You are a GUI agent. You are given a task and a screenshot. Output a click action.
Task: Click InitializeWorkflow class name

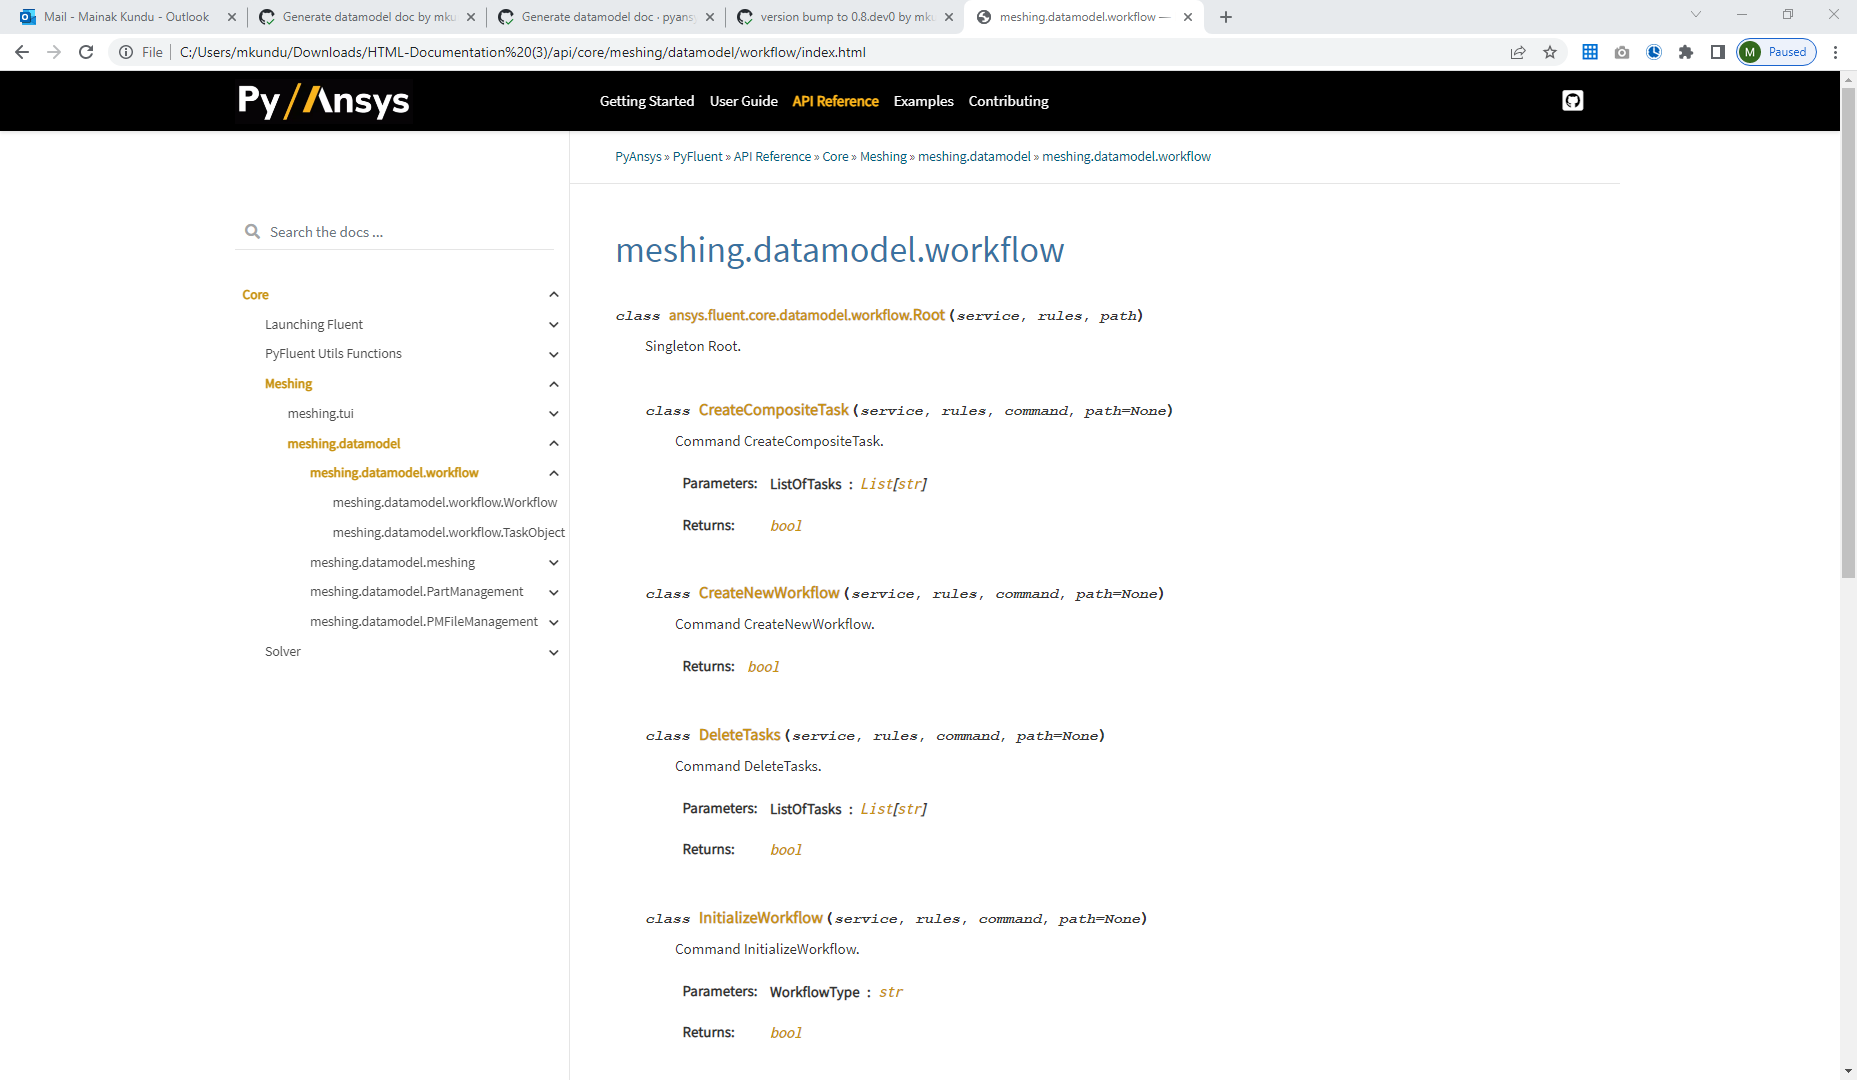pos(760,918)
